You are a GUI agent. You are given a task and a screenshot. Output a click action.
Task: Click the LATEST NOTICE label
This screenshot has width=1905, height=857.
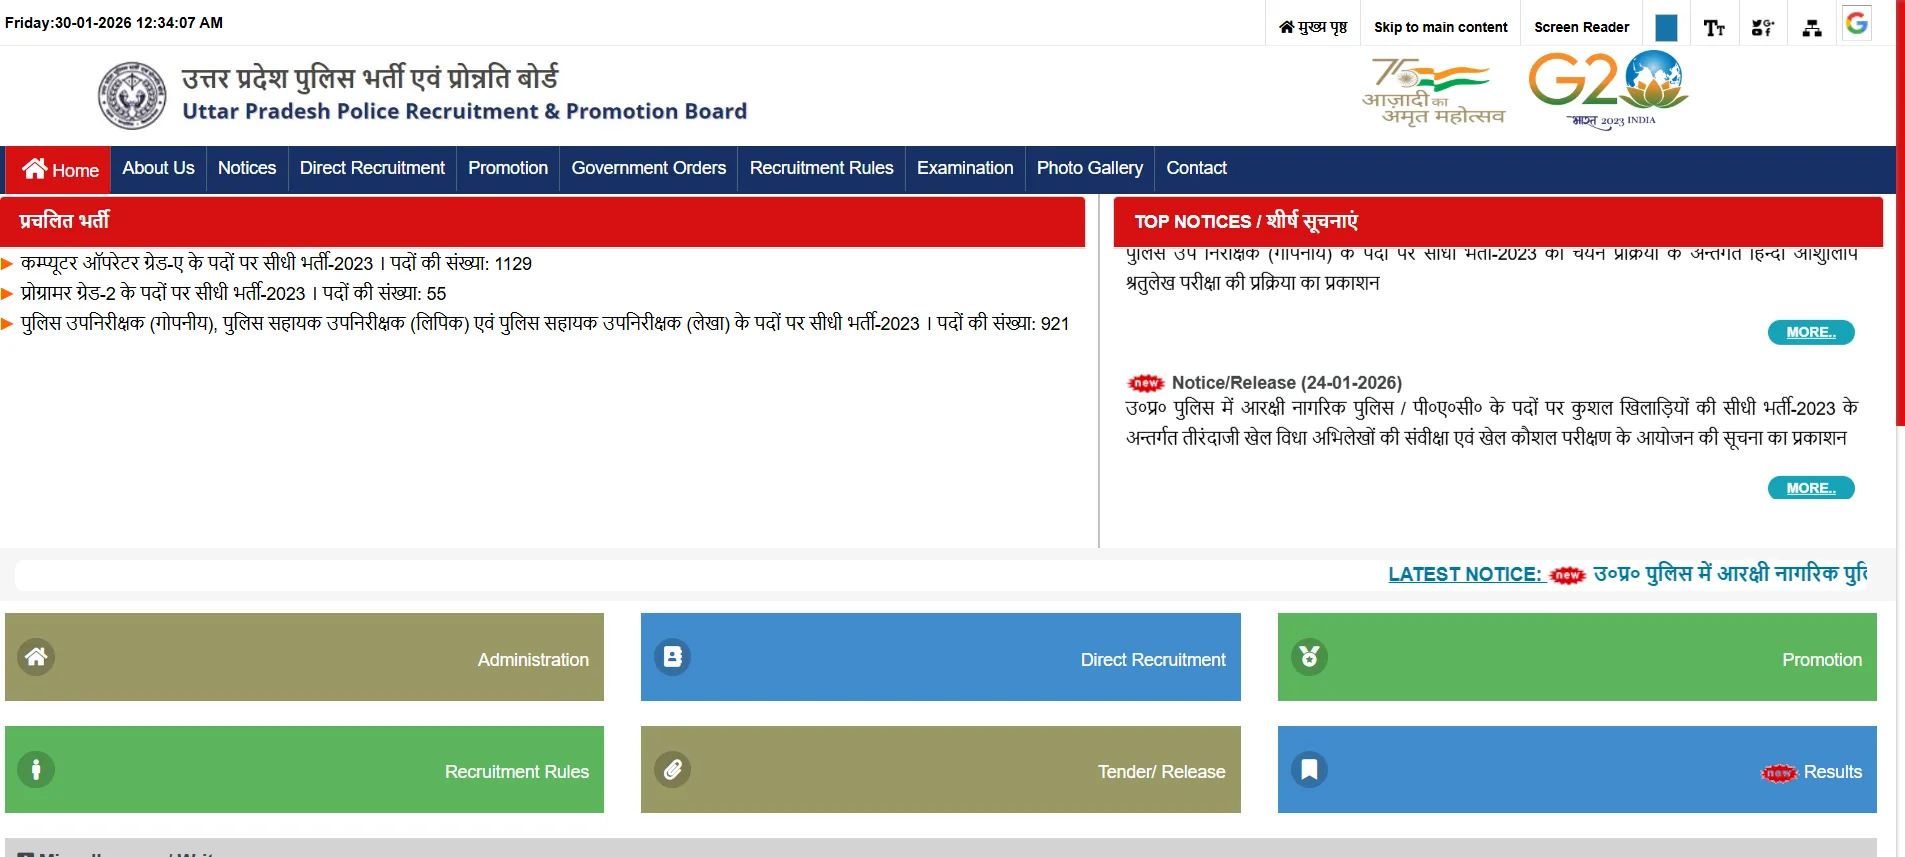(1465, 574)
